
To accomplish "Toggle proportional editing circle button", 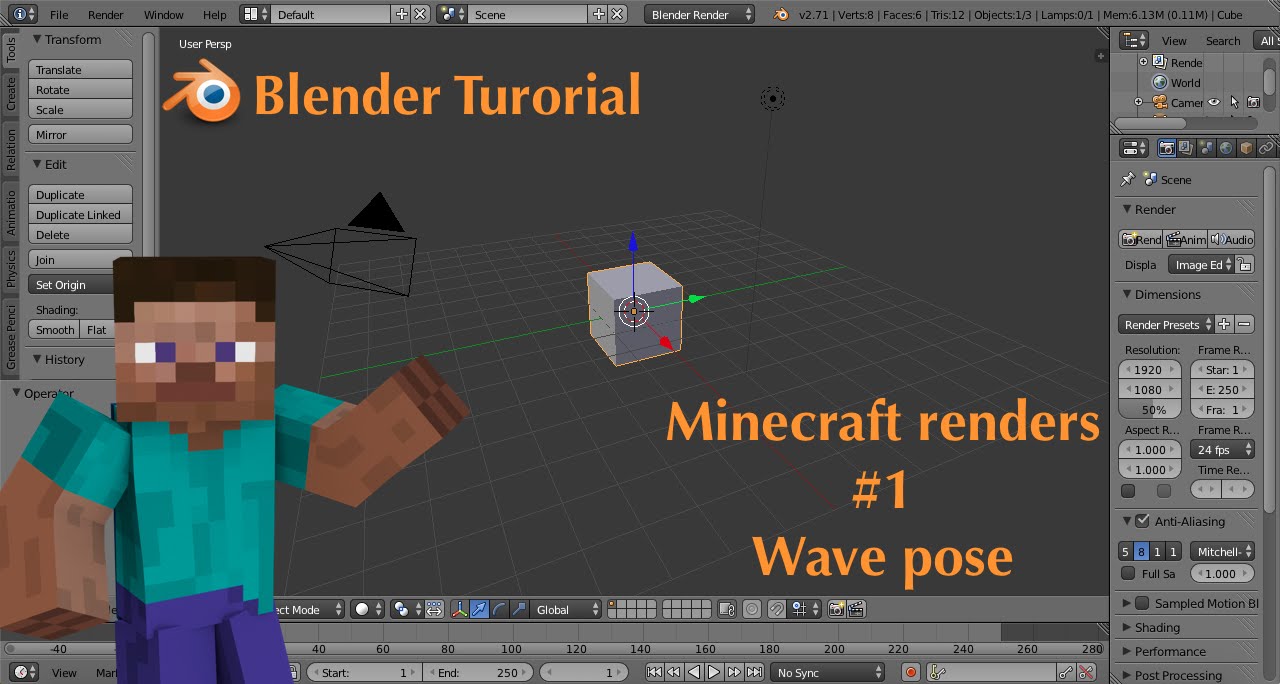I will [751, 609].
